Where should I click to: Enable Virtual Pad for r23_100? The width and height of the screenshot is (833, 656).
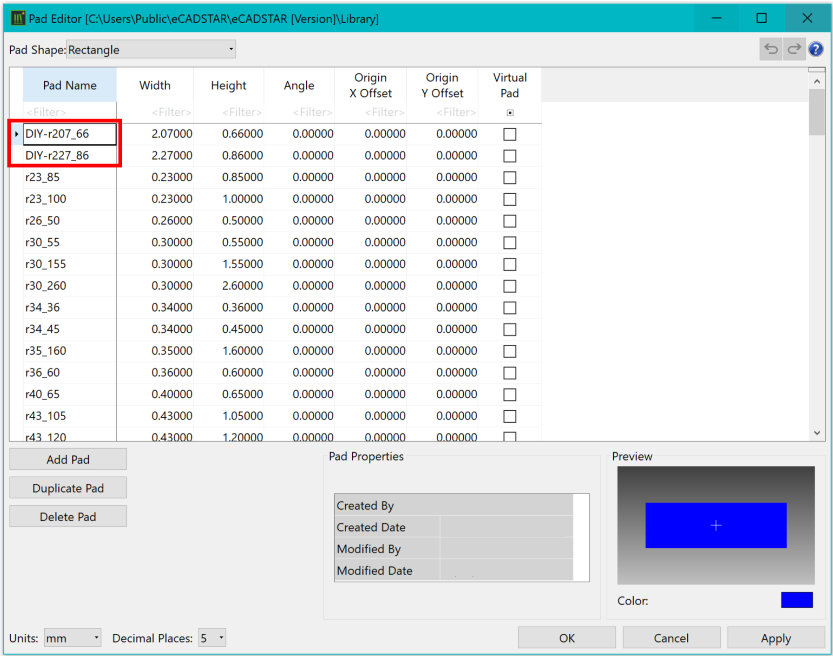pos(509,199)
